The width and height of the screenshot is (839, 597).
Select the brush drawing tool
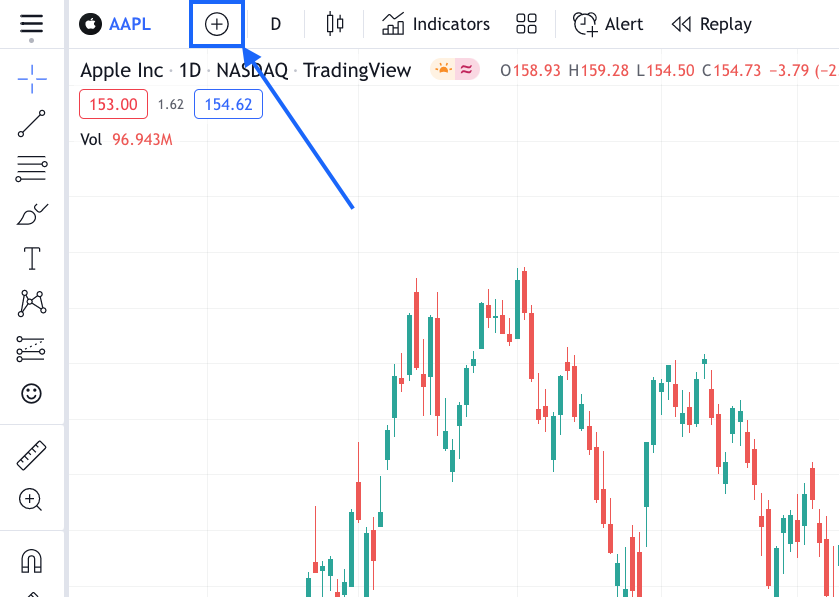click(x=31, y=213)
